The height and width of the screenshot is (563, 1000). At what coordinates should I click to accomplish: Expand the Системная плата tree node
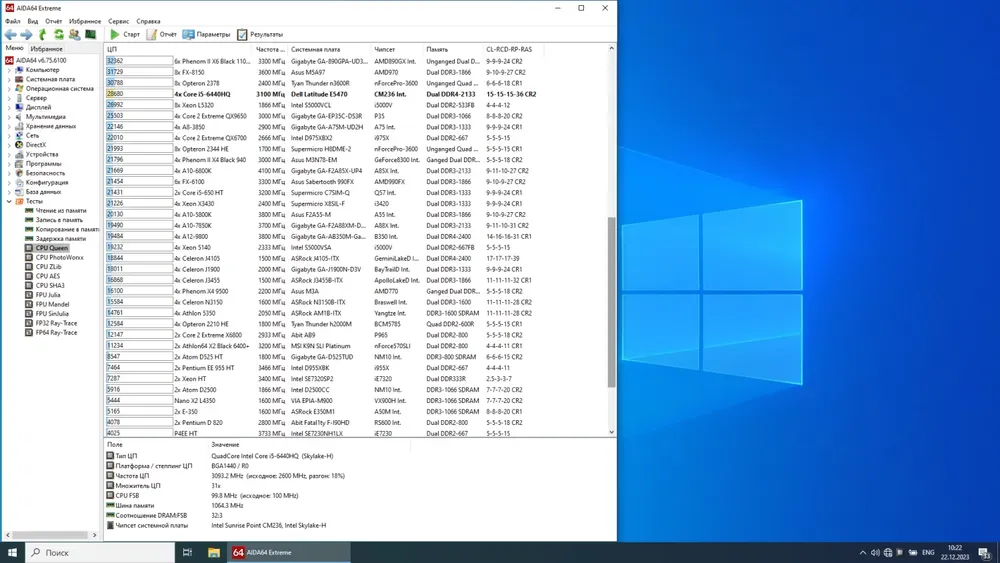click(9, 79)
